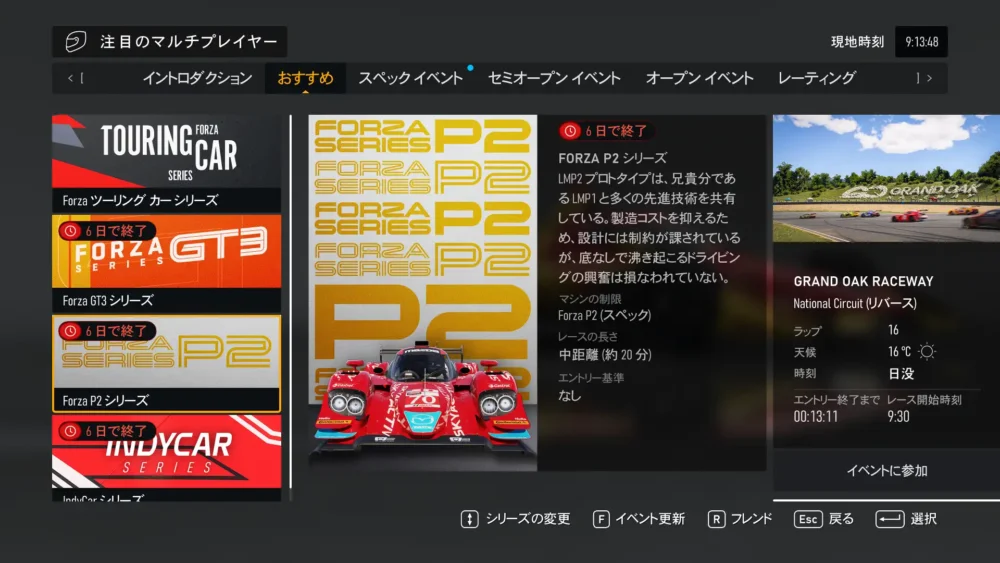This screenshot has height=563, width=1000.
Task: Click the Enter key icon for 選択
Action: click(890, 519)
